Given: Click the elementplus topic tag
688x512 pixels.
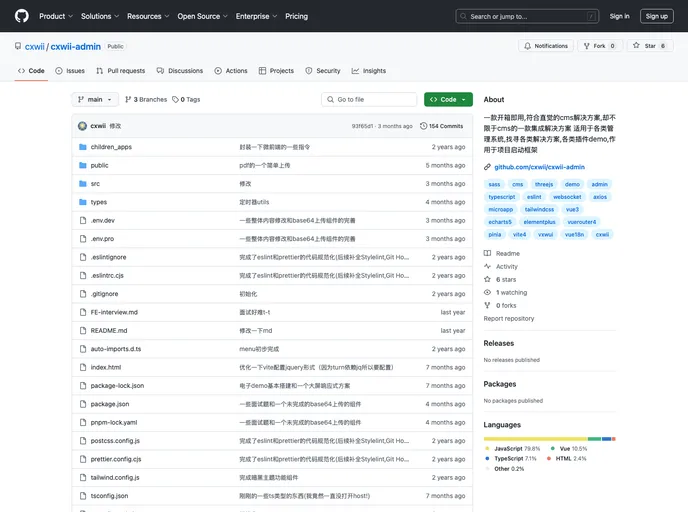Looking at the screenshot, I should pyautogui.click(x=539, y=222).
